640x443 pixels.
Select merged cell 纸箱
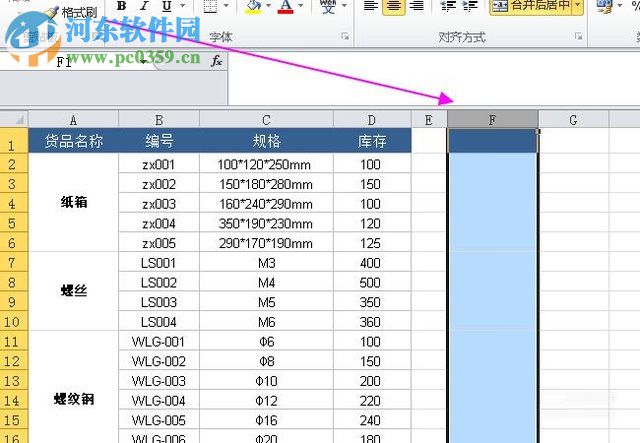pos(73,203)
